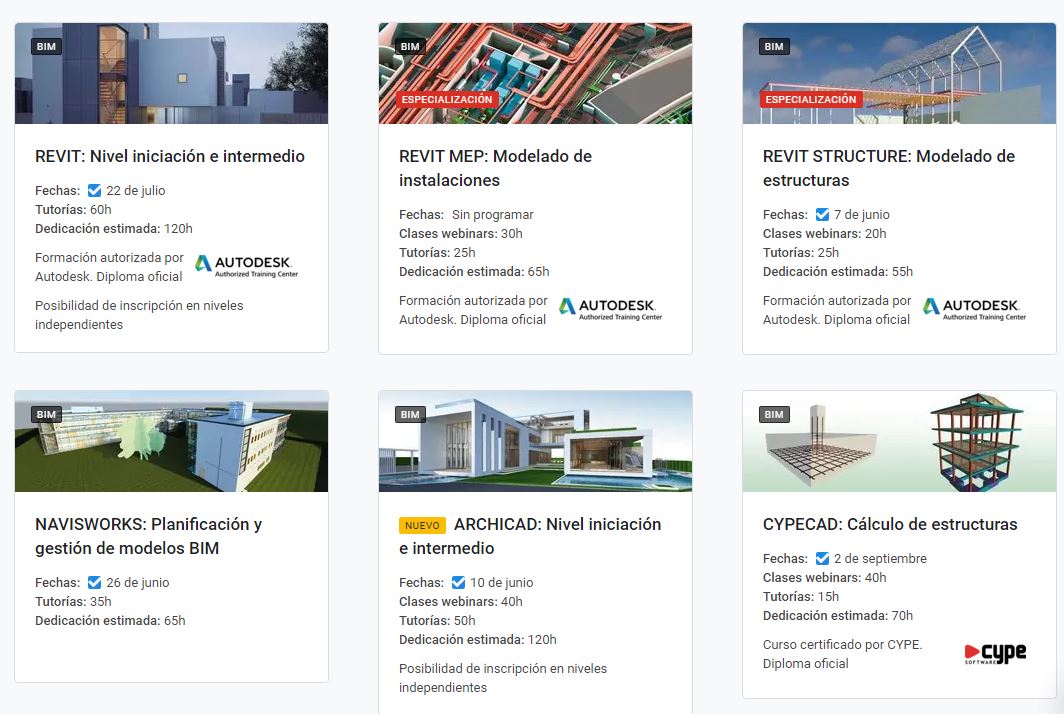
Task: Click the BIM tag on REVIT STRUCTURE card
Action: tap(774, 46)
